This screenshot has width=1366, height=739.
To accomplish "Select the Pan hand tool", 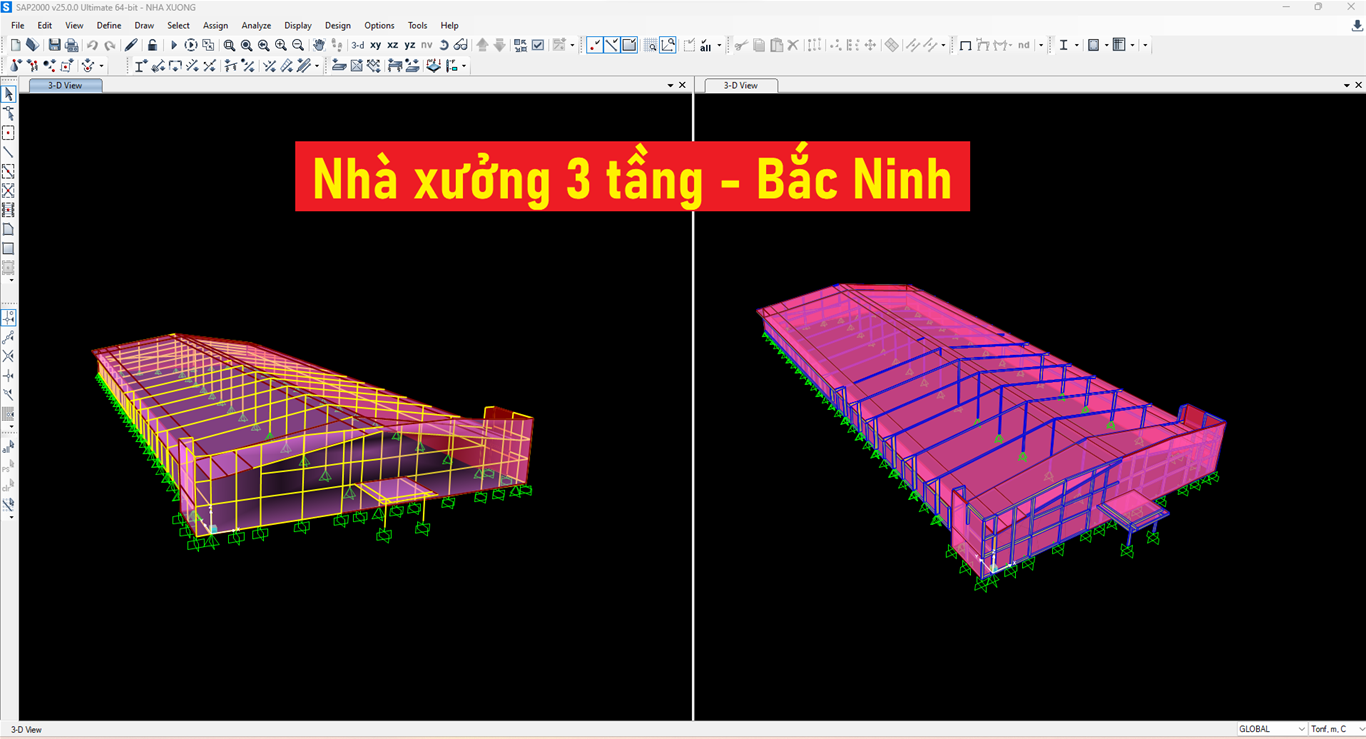I will pyautogui.click(x=319, y=45).
